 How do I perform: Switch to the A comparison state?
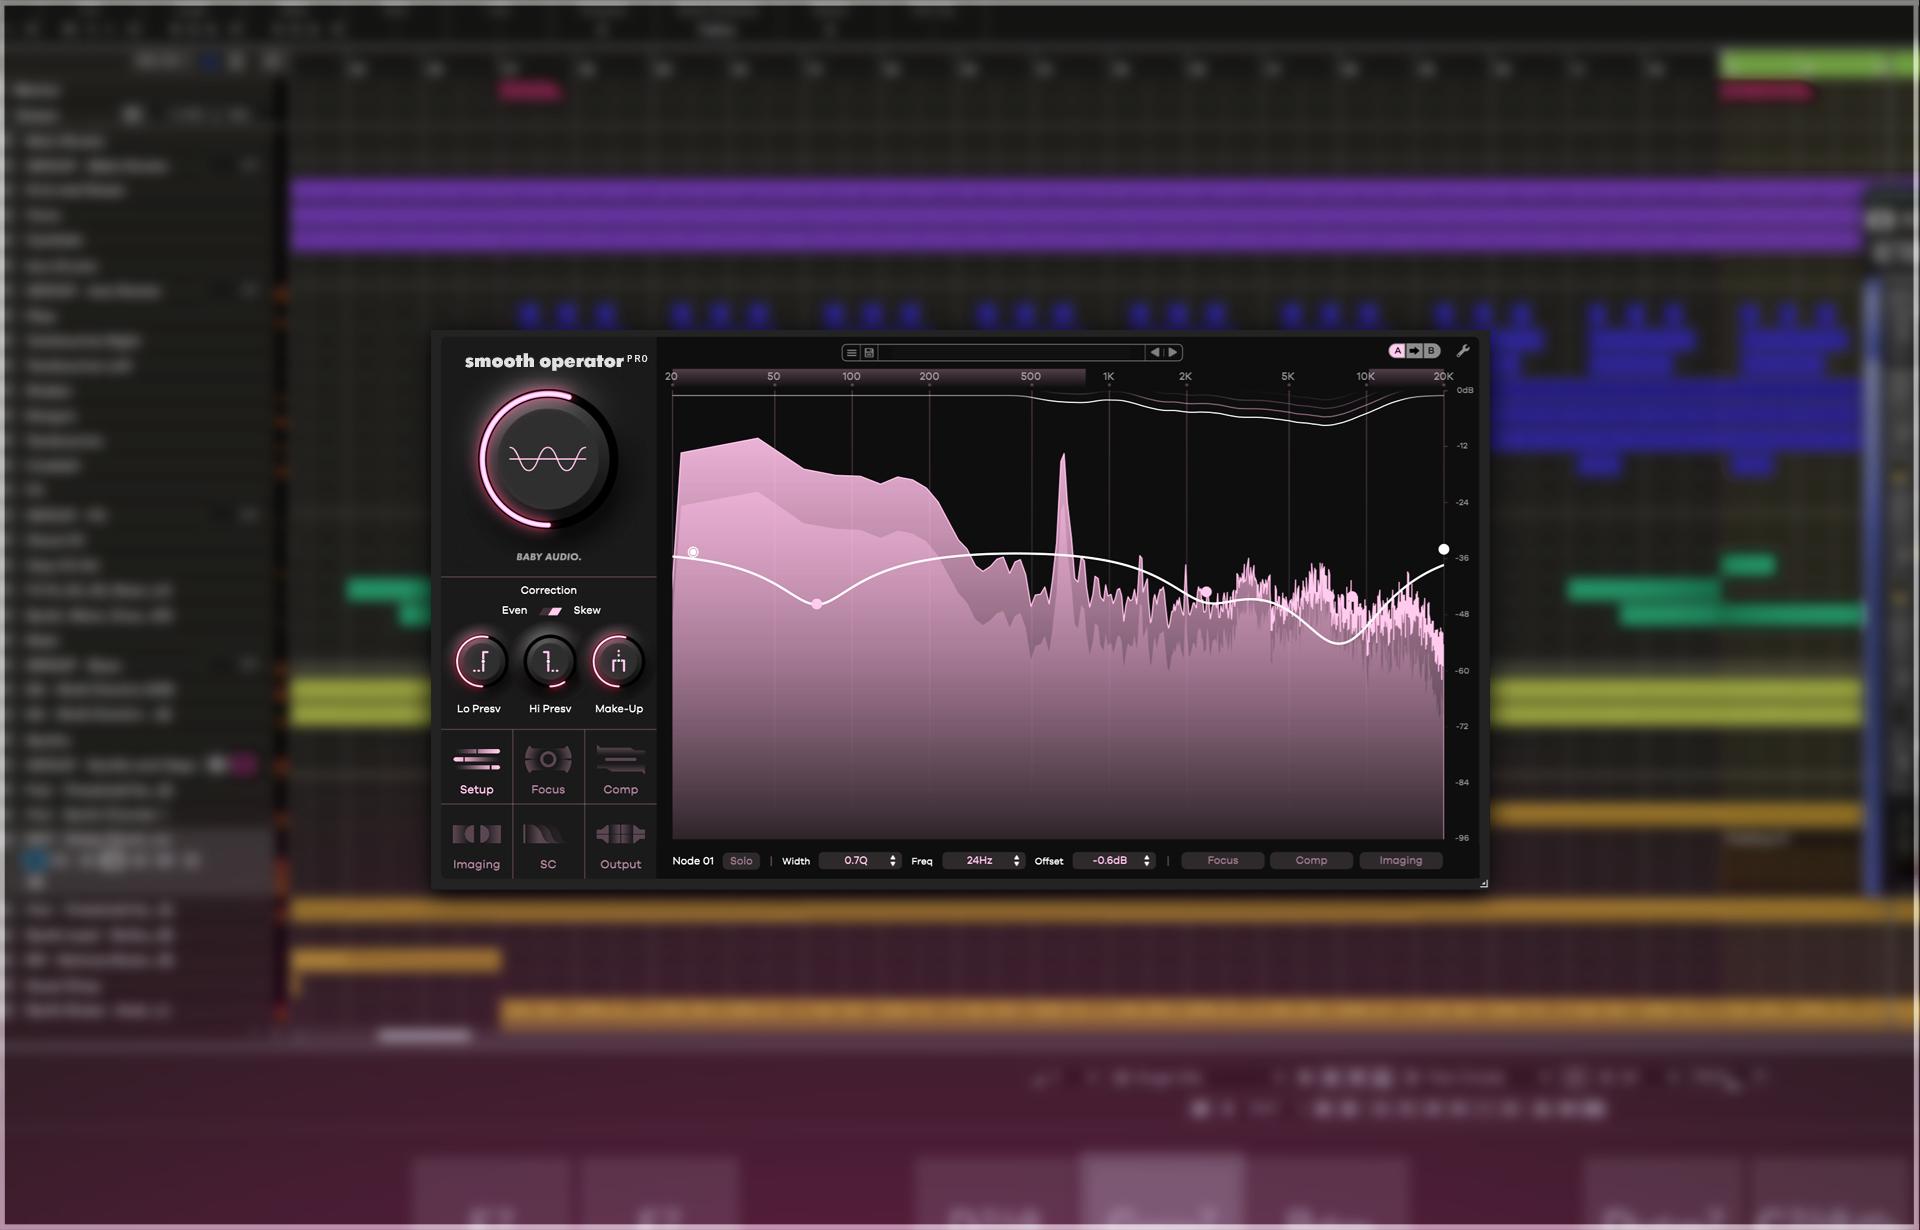click(1397, 351)
